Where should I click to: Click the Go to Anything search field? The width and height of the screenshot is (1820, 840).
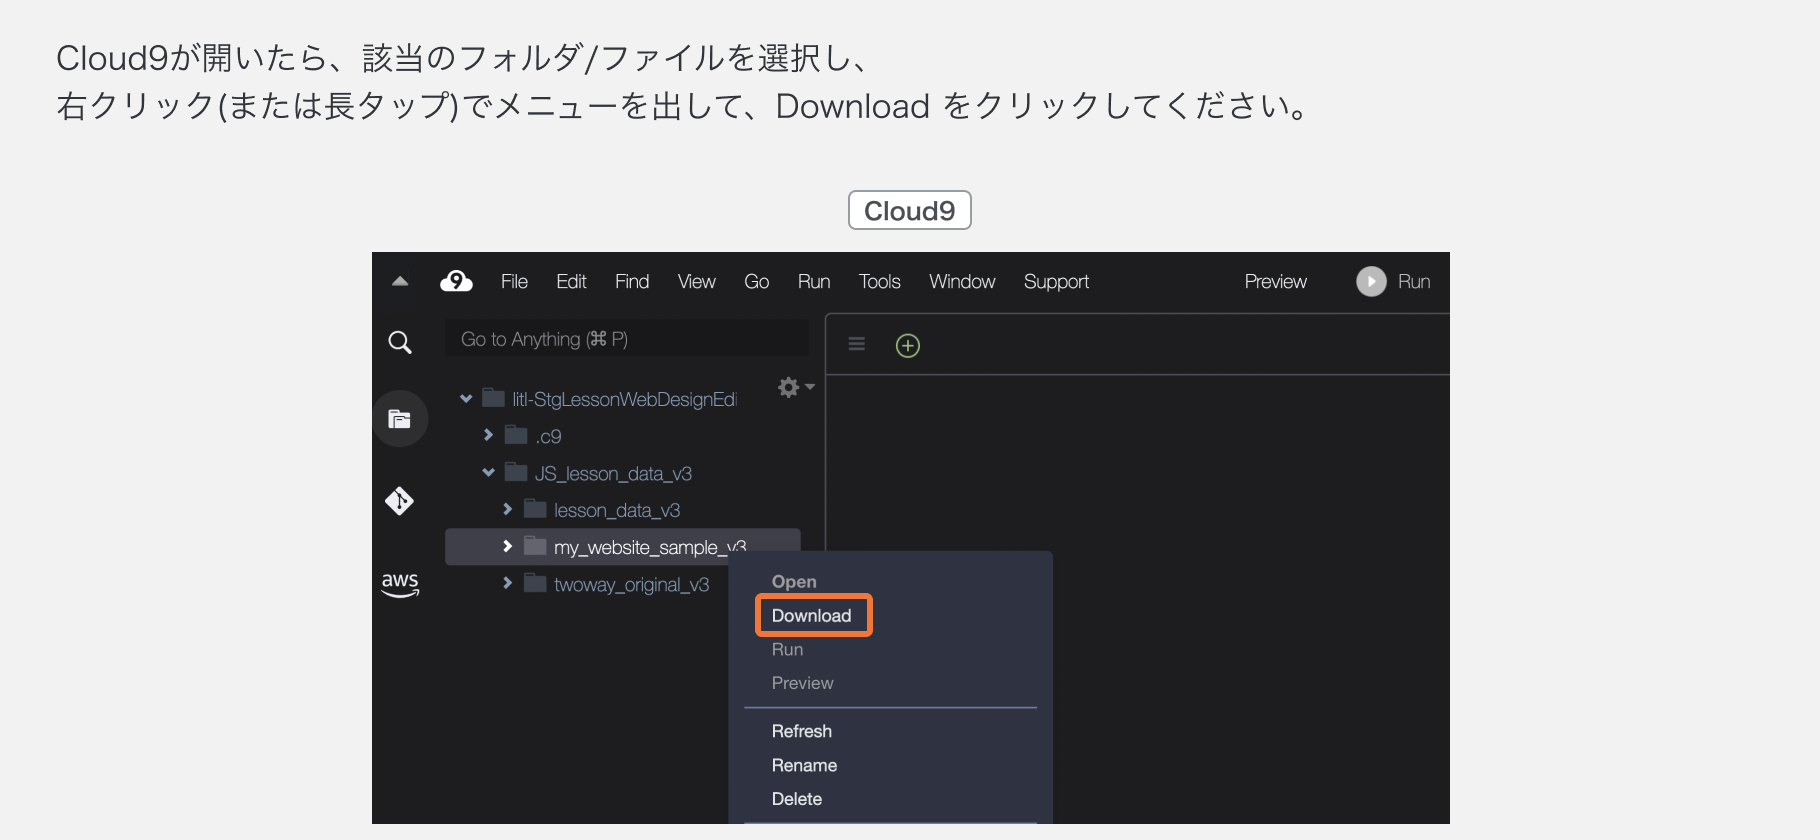[627, 339]
